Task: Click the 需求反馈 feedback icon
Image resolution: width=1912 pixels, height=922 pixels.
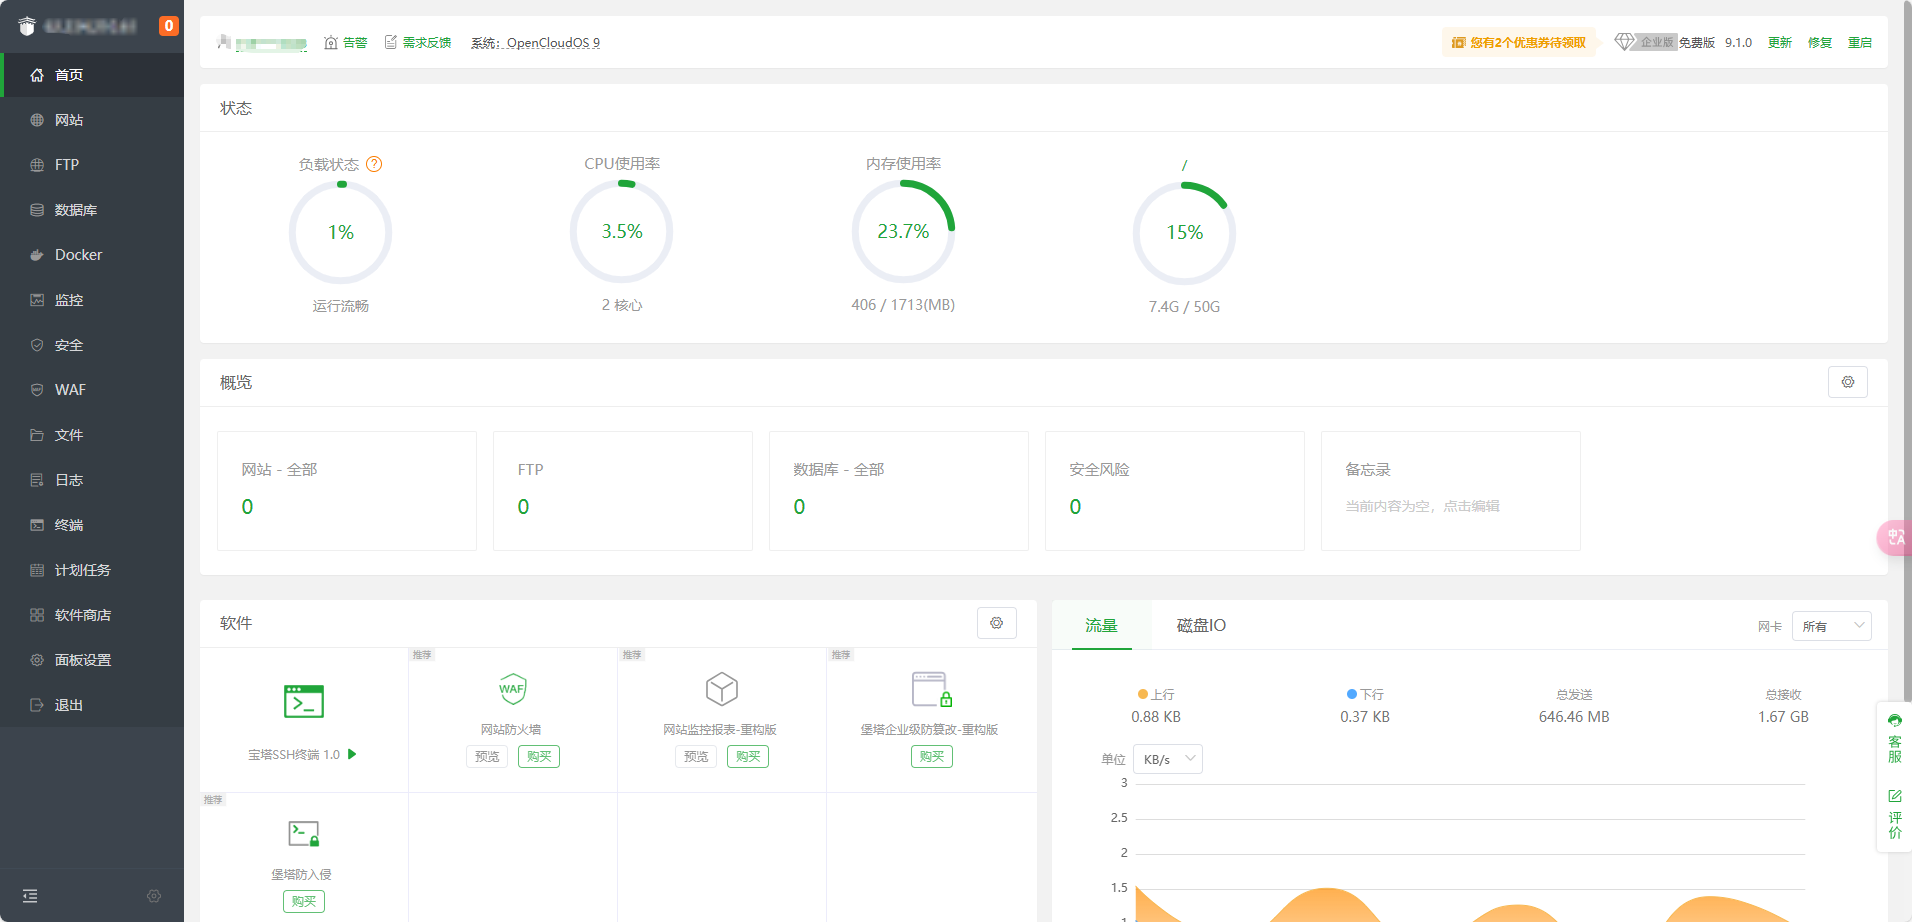Action: [391, 43]
